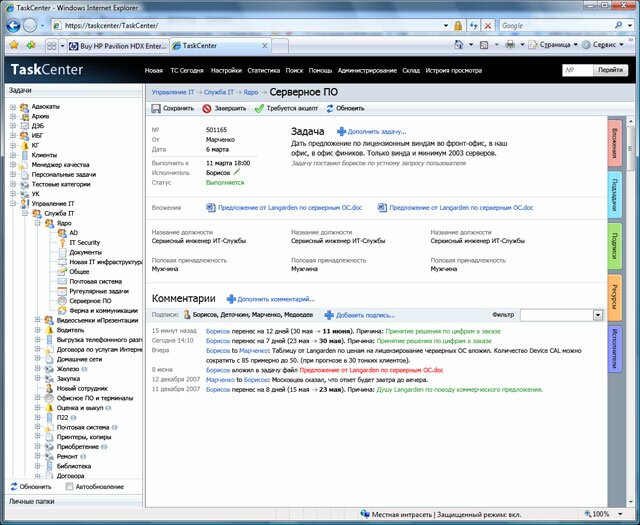
Task: Click the red Завершить prohibition icon
Action: (x=207, y=109)
